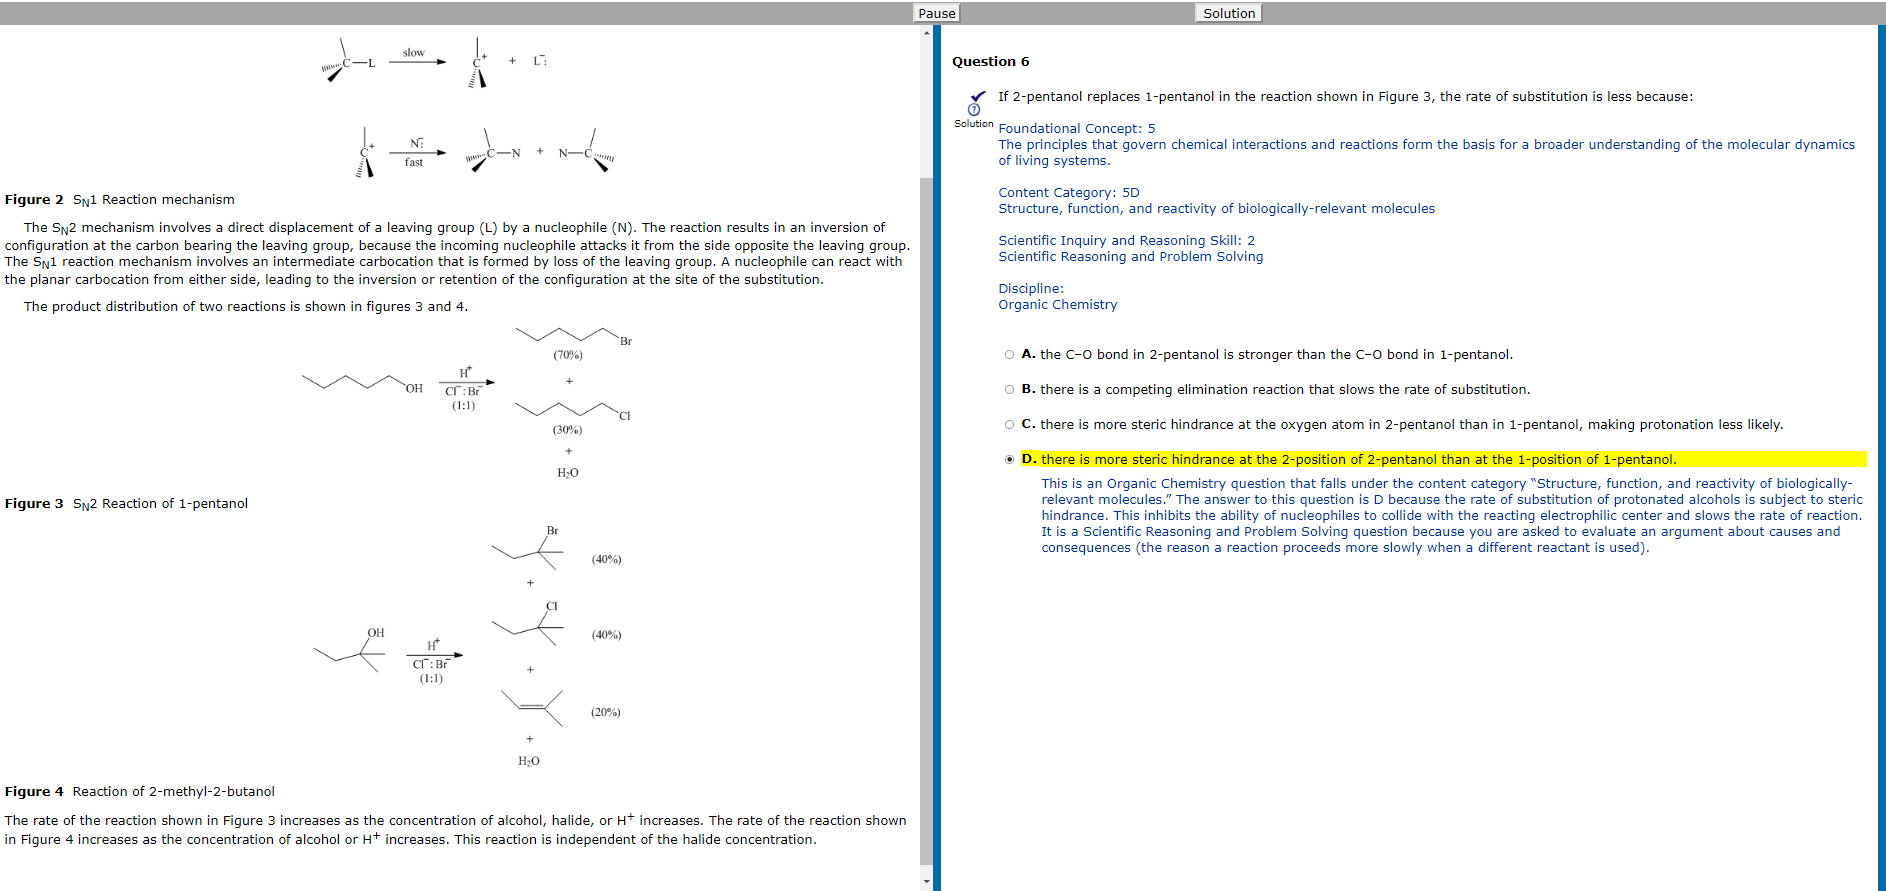Select radio button for answer D
The height and width of the screenshot is (891, 1886).
tap(1009, 460)
